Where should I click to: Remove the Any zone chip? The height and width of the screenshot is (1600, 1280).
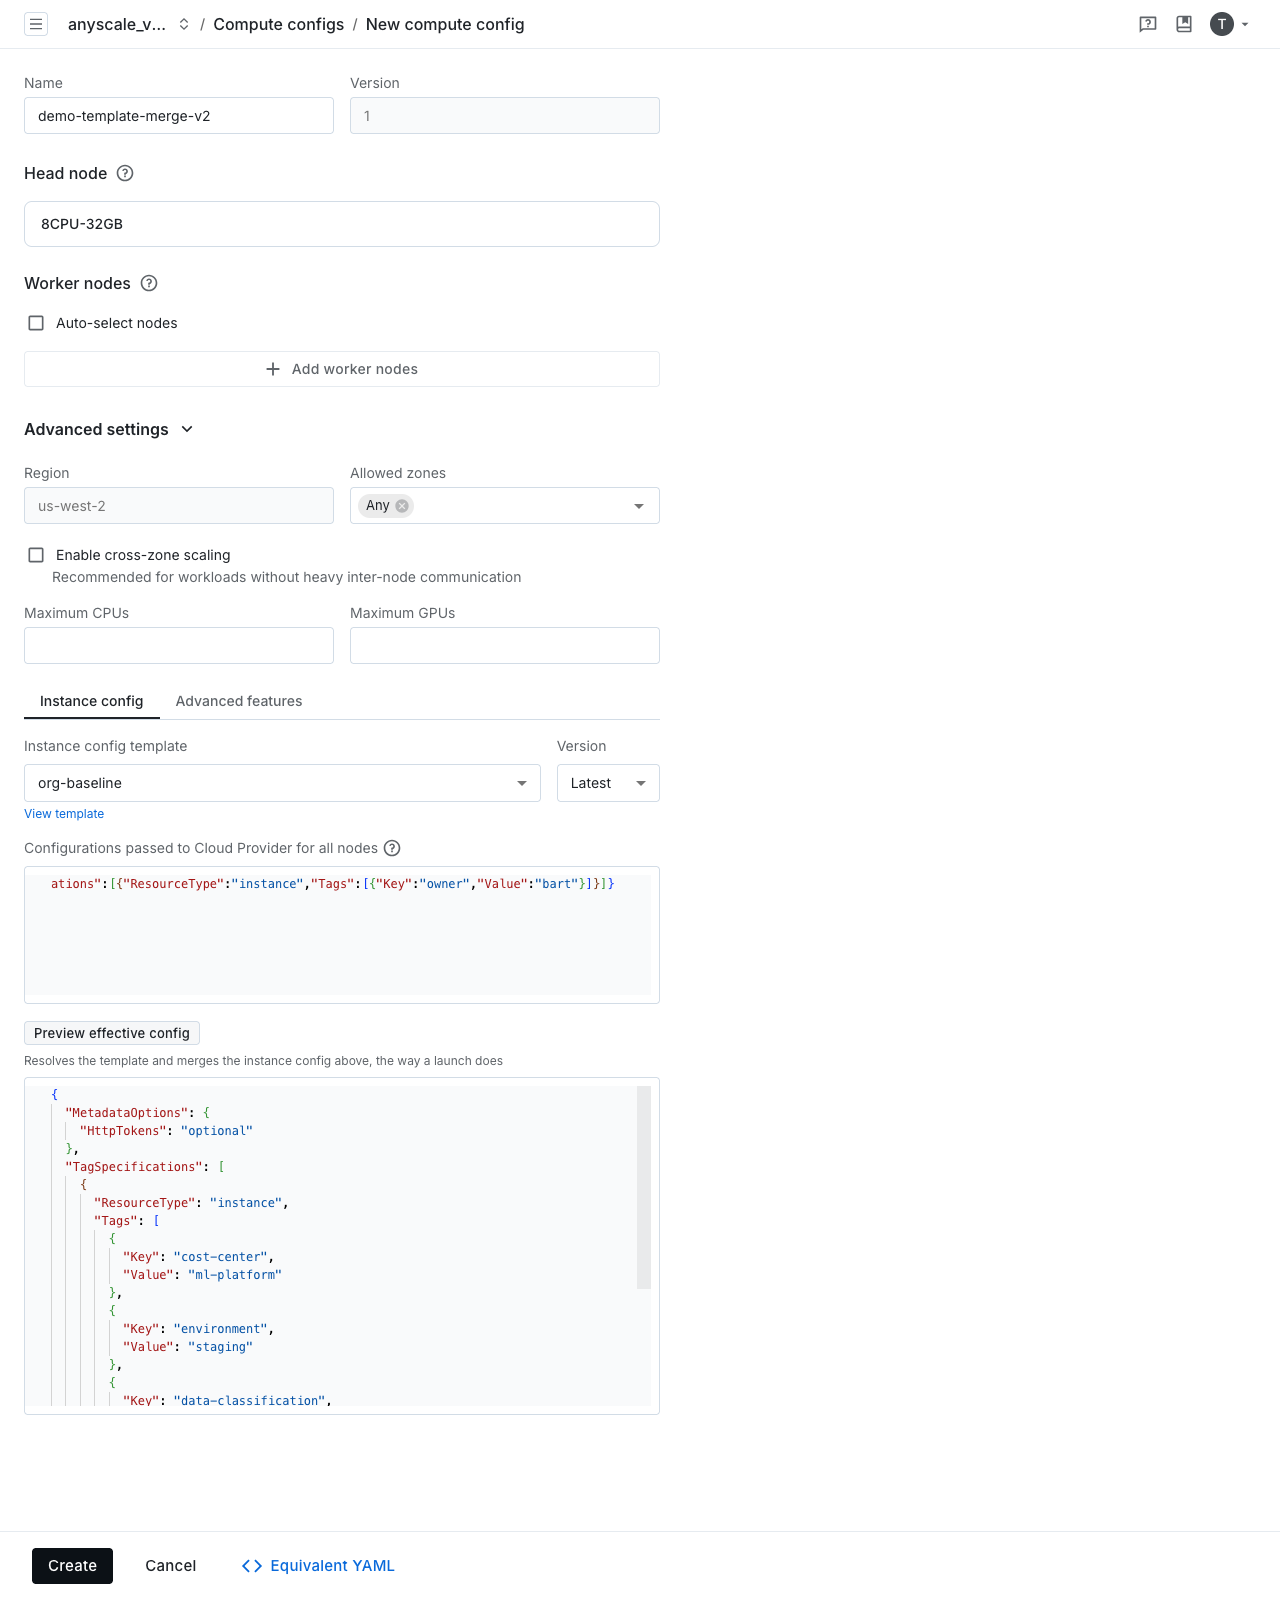(x=402, y=506)
